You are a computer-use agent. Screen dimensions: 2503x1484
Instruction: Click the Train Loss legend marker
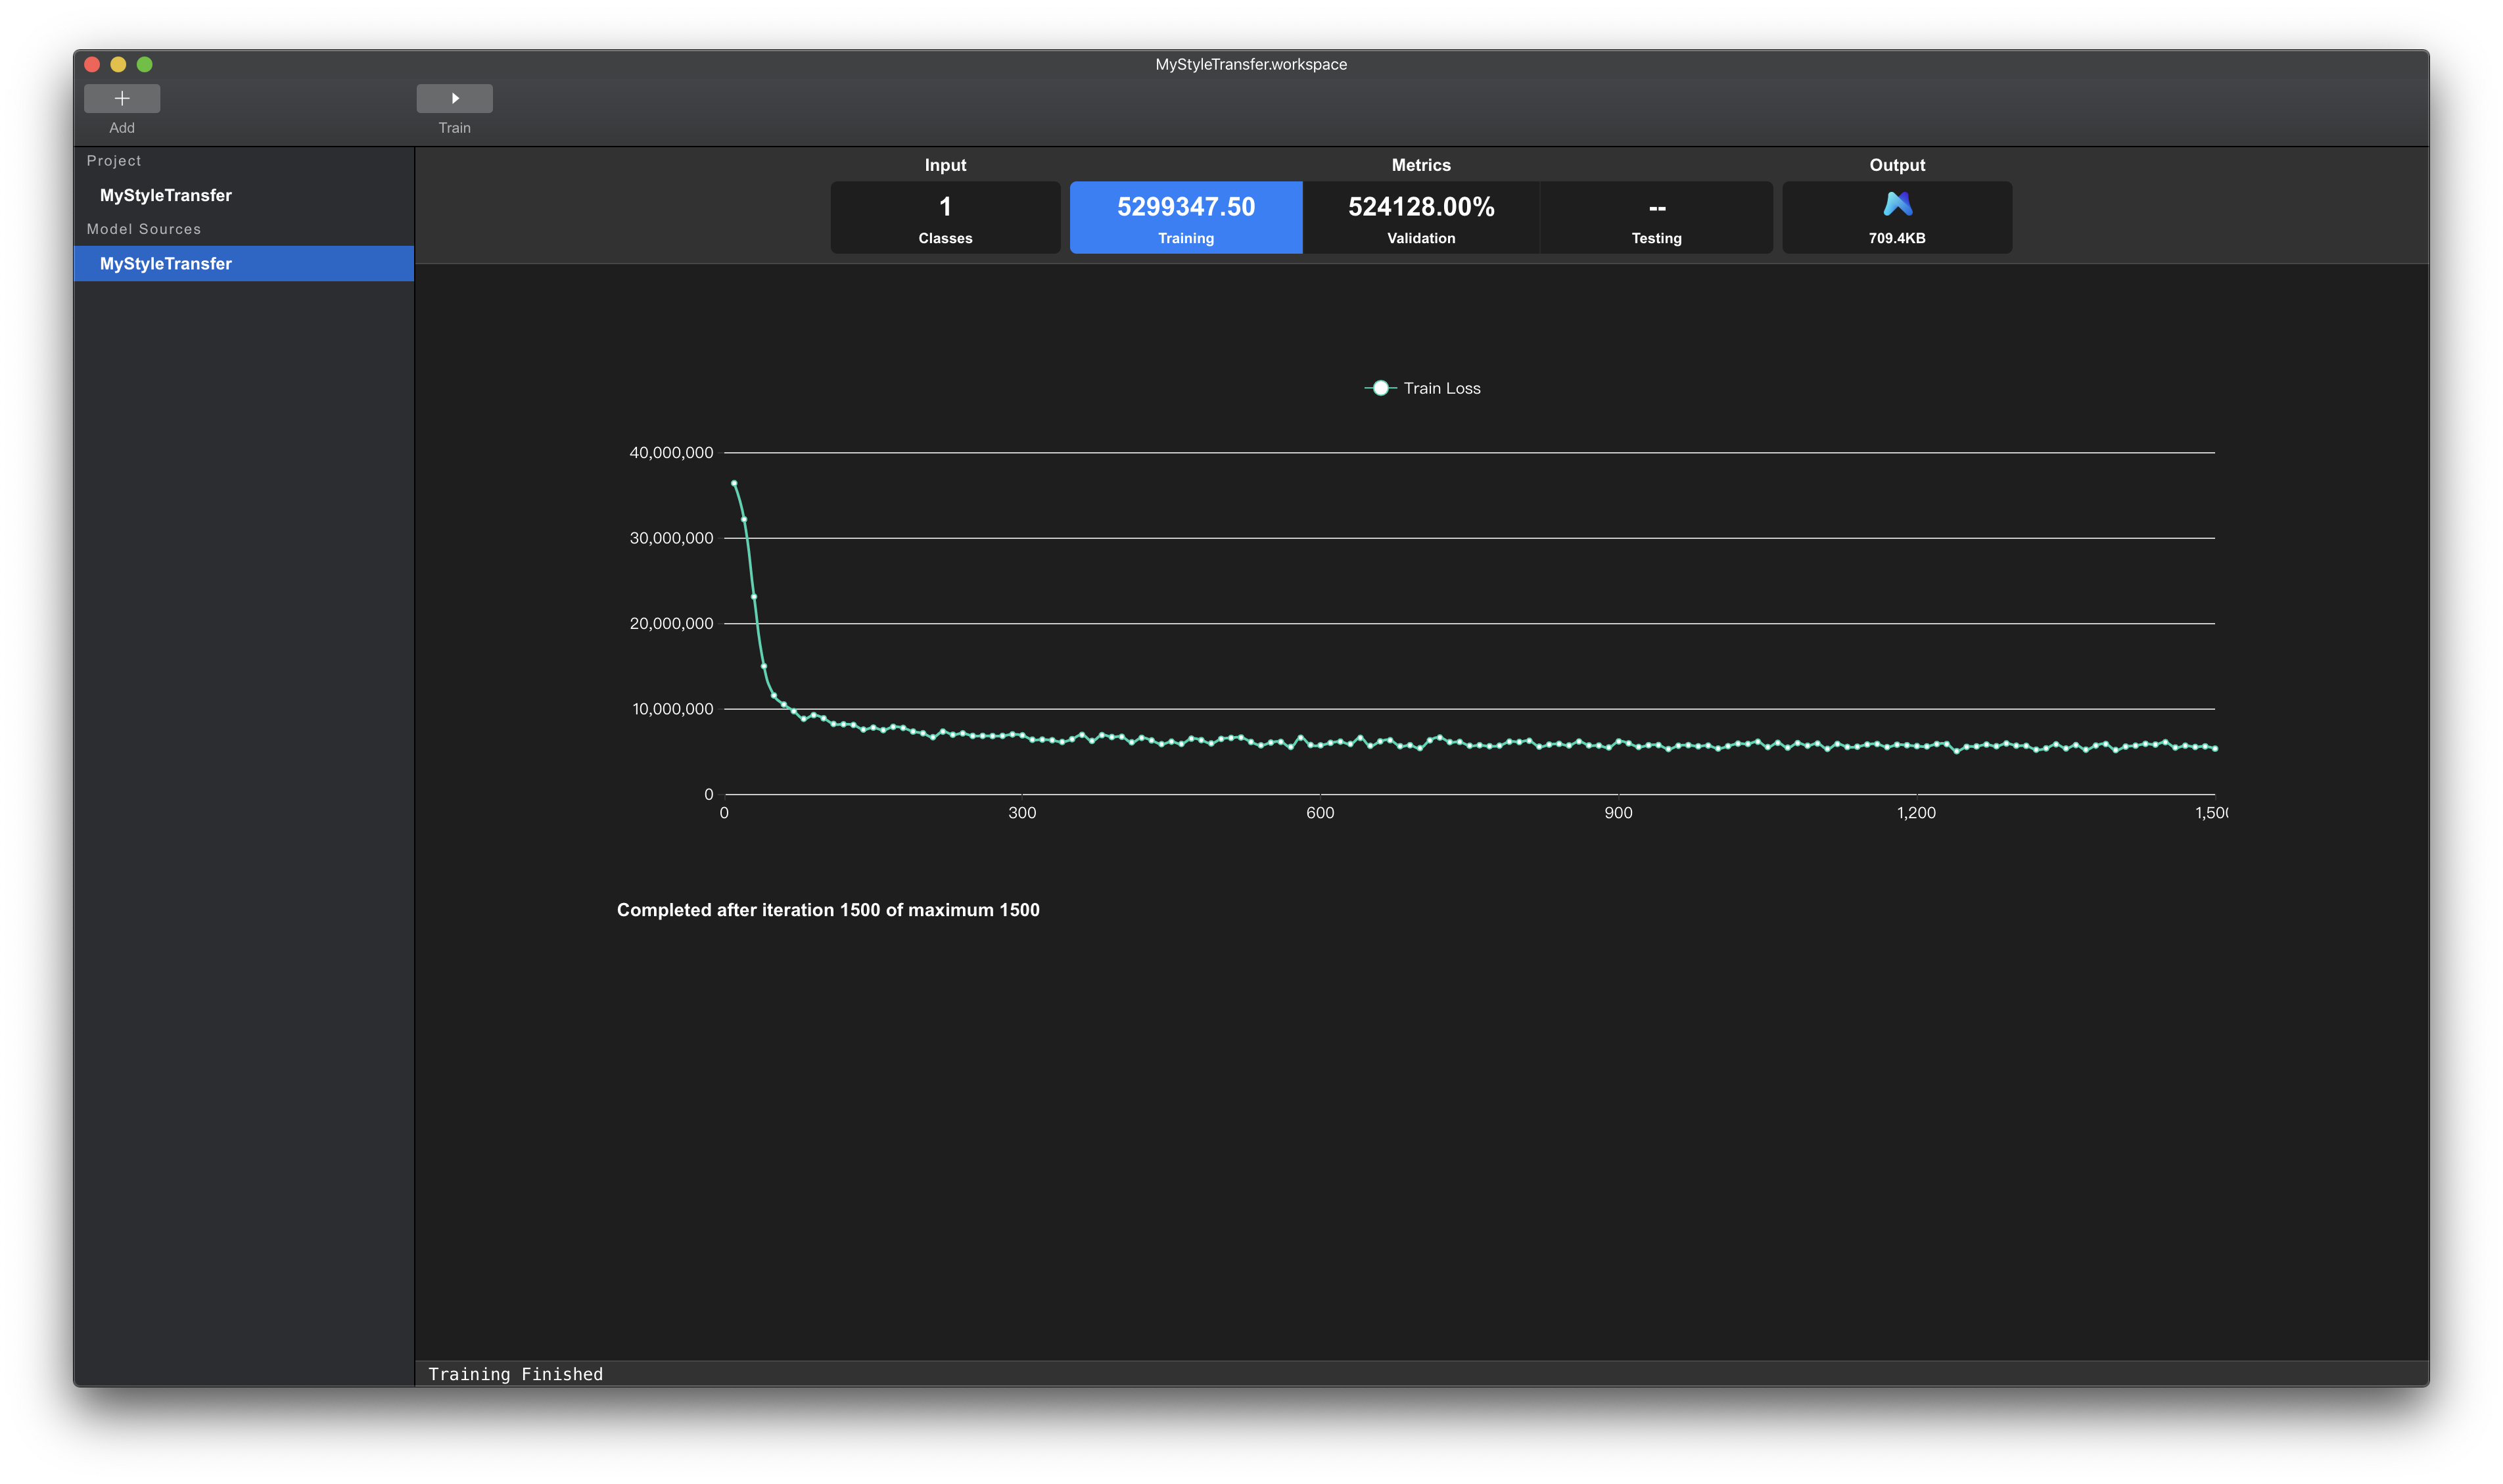[1380, 388]
